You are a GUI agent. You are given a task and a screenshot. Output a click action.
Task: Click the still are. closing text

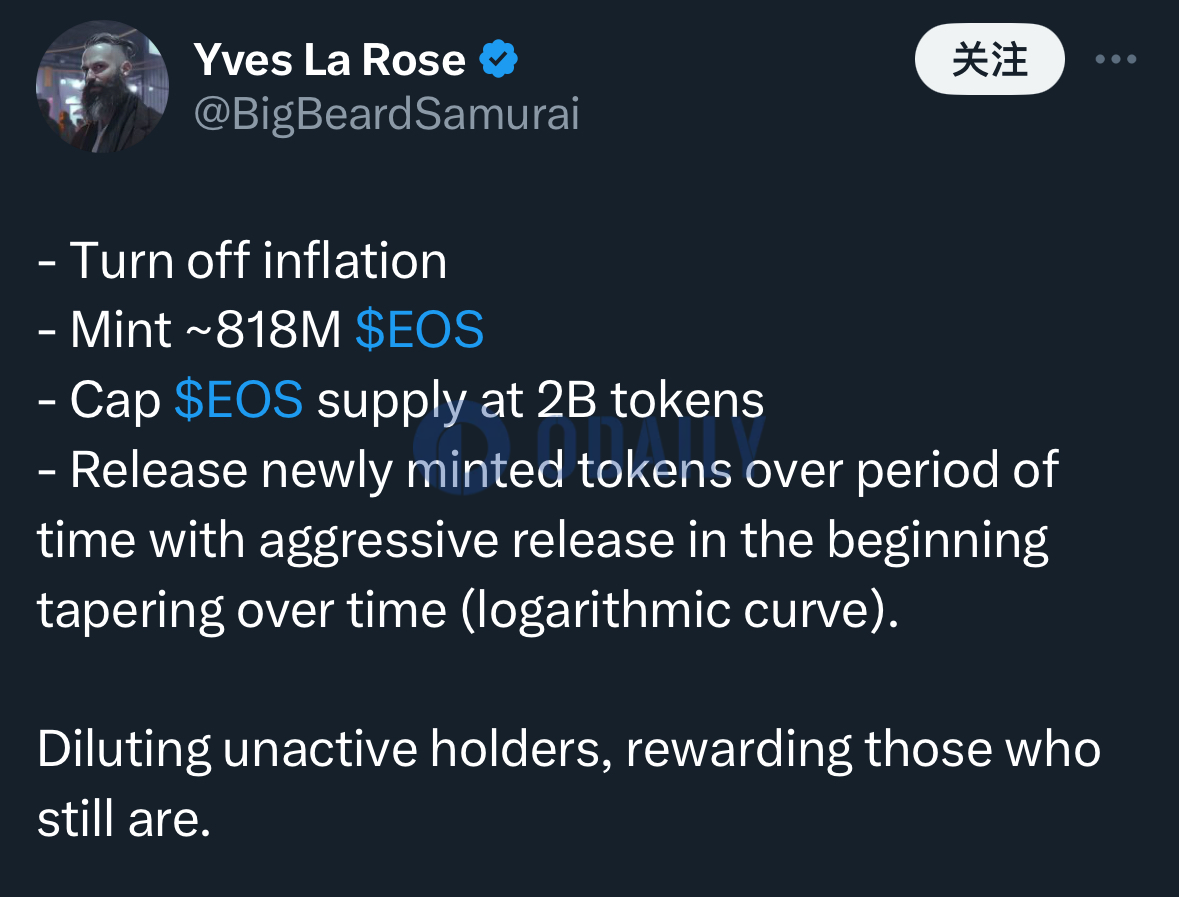pos(124,819)
